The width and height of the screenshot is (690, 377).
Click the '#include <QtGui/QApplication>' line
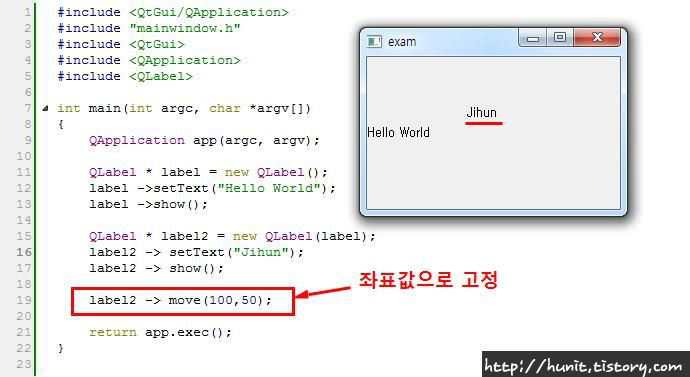click(173, 12)
